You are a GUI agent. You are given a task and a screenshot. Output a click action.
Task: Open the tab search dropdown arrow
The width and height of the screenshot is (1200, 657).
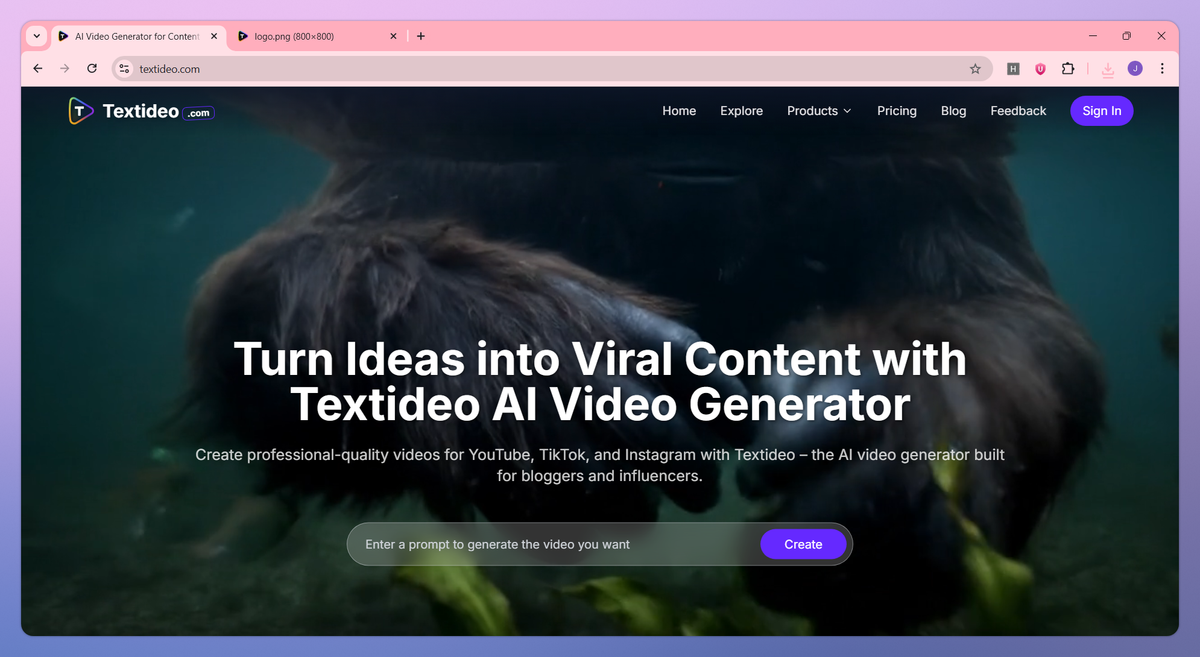click(x=37, y=36)
